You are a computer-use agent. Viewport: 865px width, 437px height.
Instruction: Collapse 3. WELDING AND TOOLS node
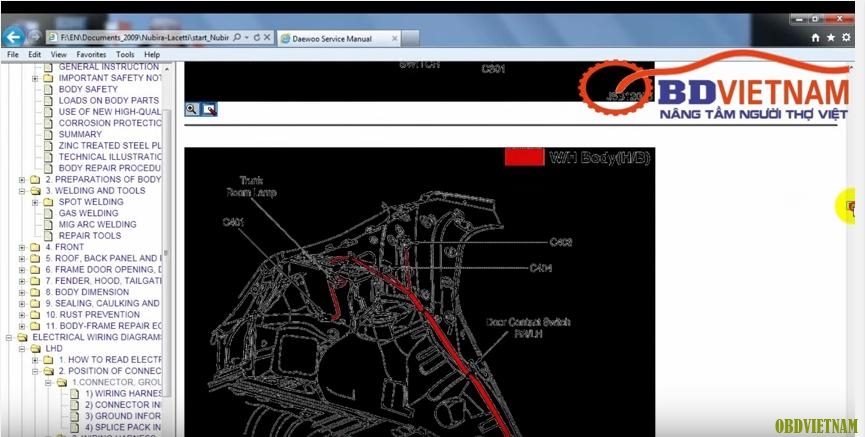point(22,190)
